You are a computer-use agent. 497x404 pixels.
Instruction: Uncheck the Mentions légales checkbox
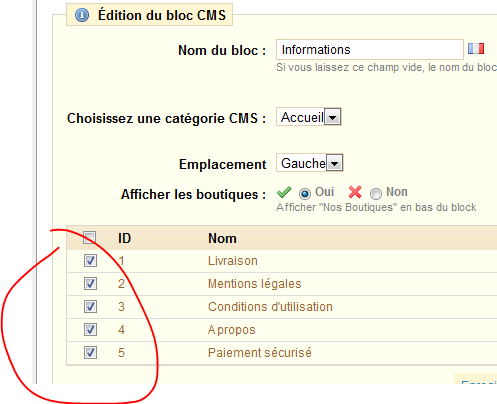(90, 283)
